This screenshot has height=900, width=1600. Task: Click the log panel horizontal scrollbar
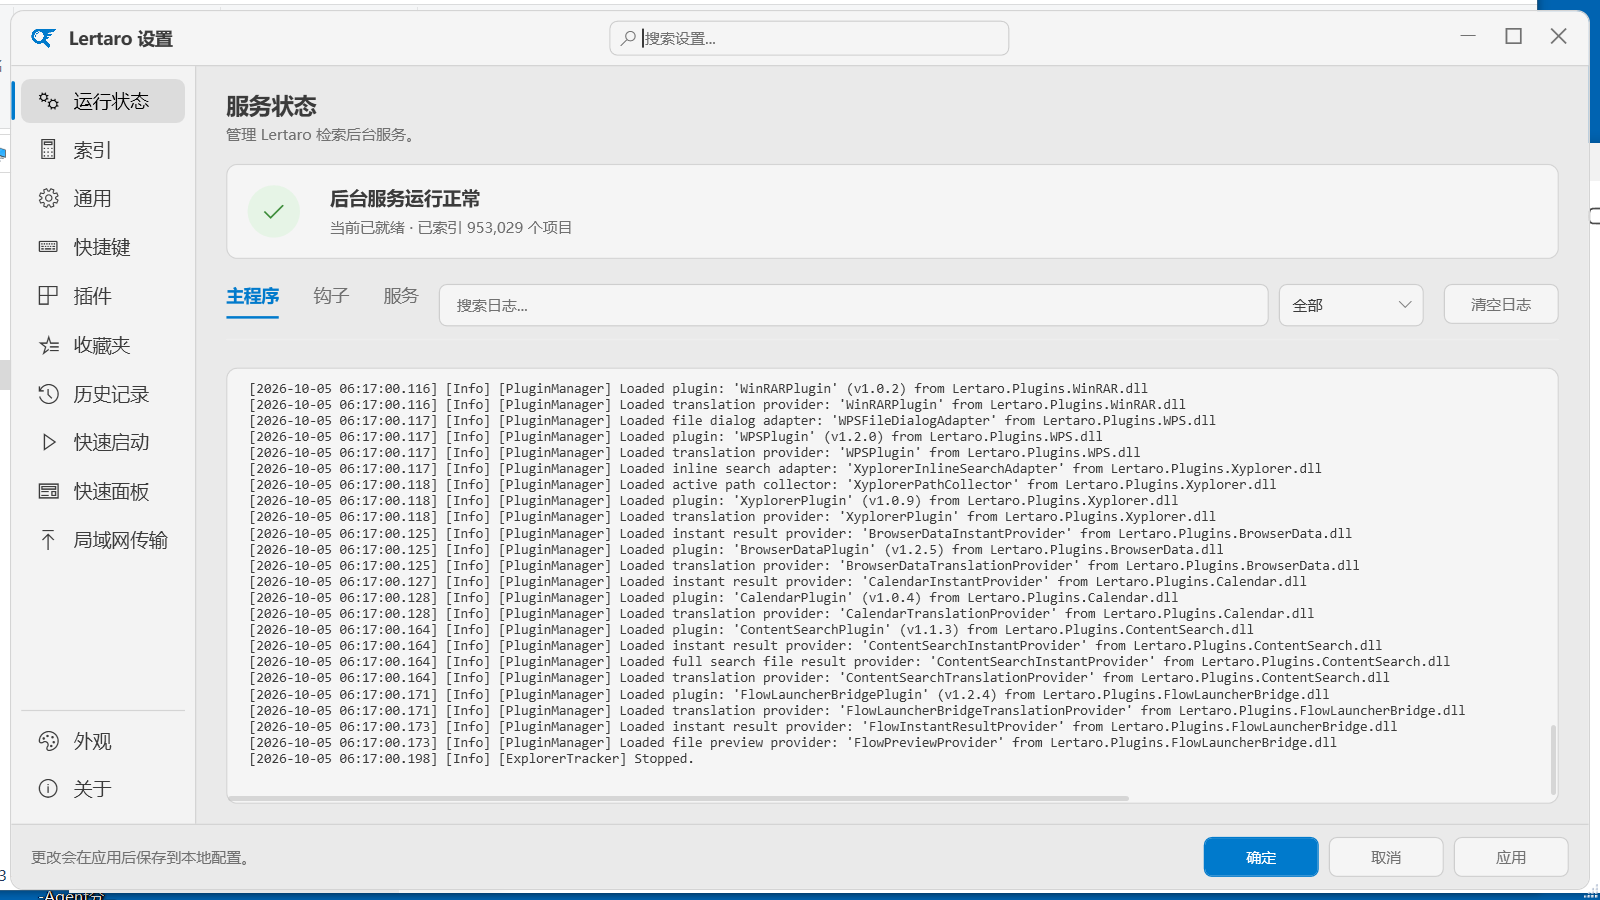click(679, 798)
